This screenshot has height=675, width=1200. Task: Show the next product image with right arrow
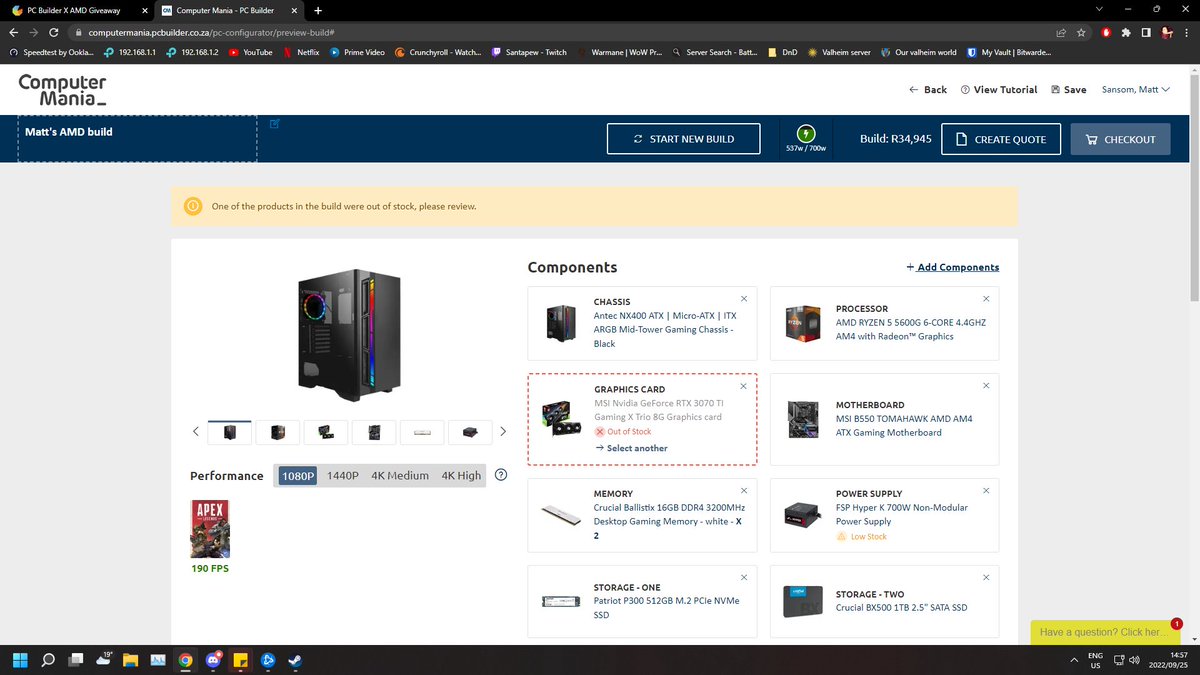[503, 432]
